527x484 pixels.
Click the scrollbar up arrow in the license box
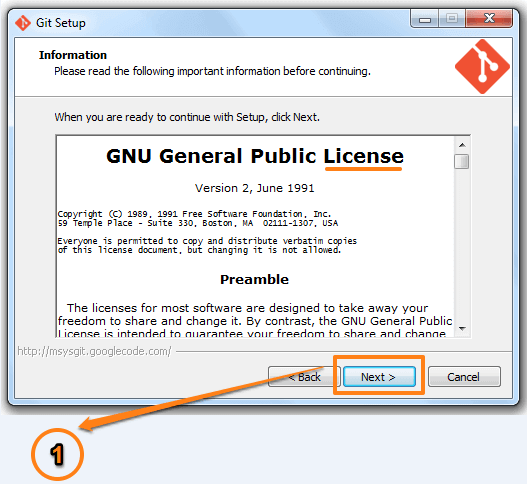pyautogui.click(x=462, y=145)
